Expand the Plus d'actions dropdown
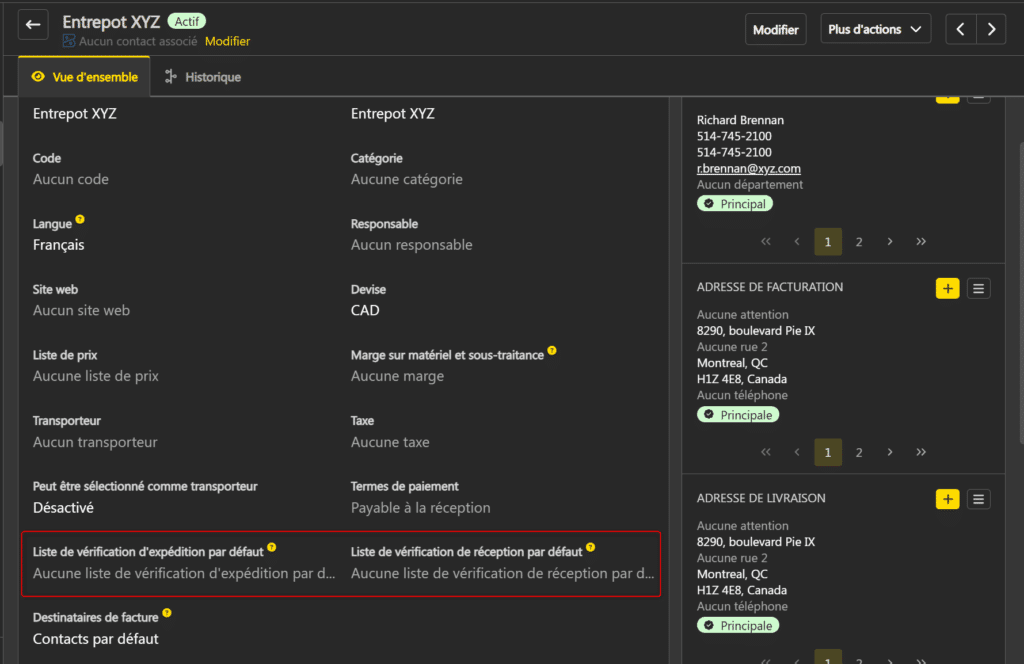Image resolution: width=1024 pixels, height=664 pixels. [875, 30]
